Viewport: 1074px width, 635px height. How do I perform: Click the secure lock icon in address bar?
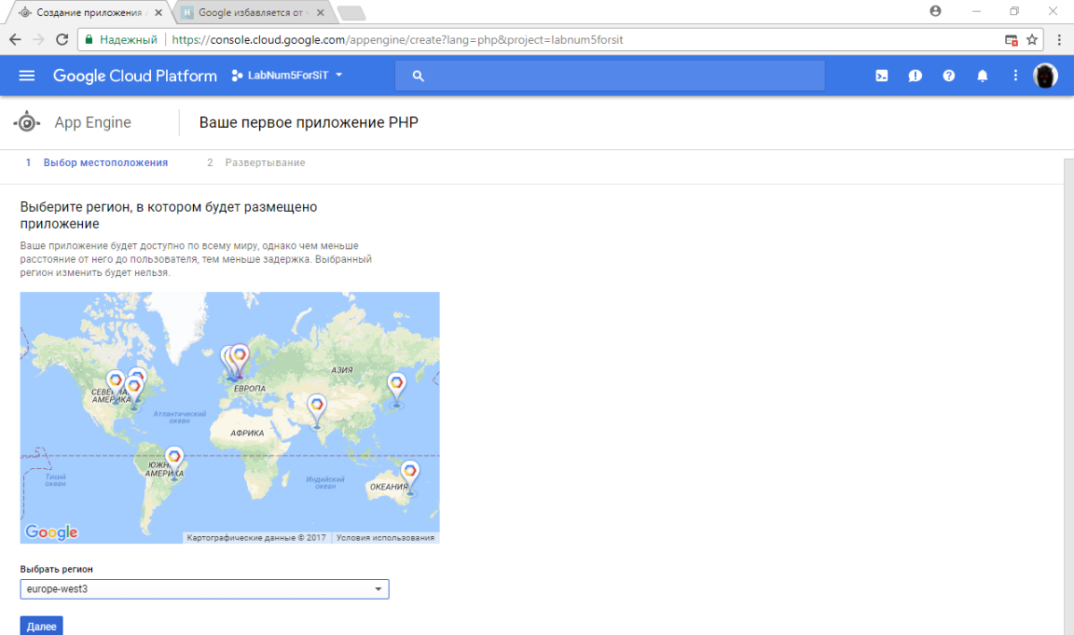88,40
